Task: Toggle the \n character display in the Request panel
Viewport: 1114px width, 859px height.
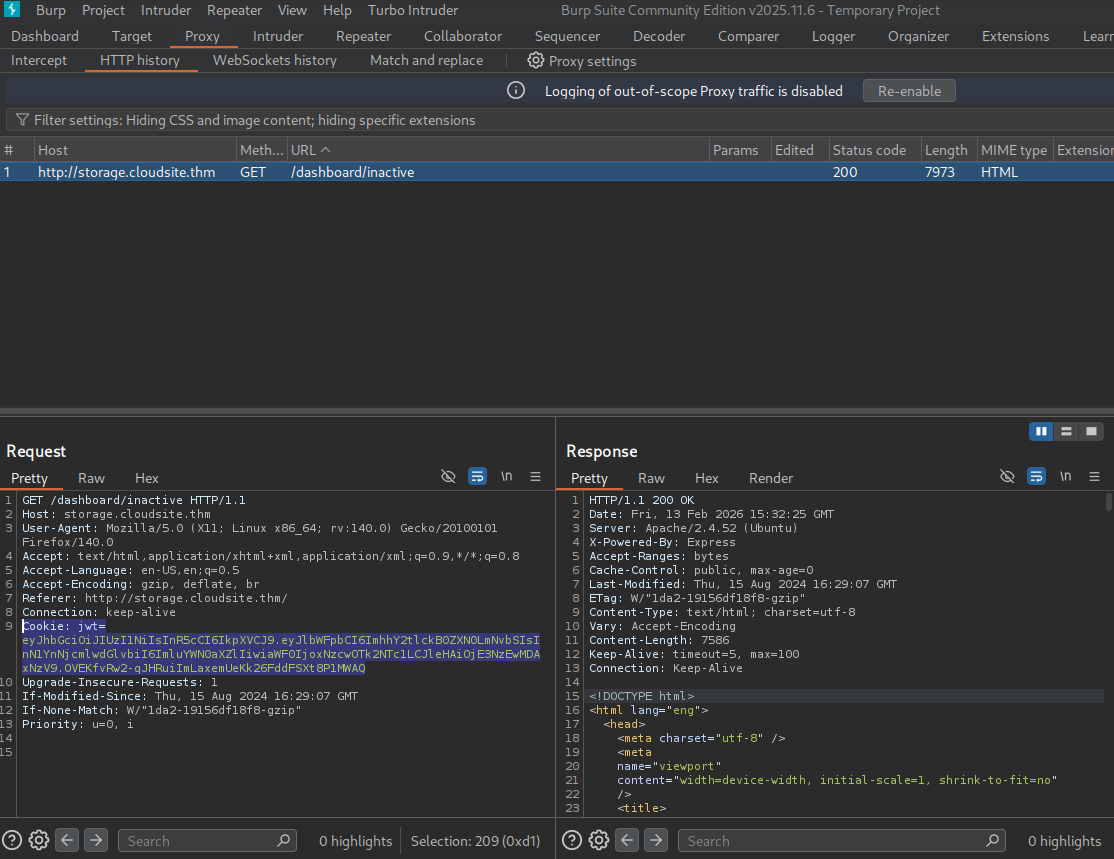Action: tap(507, 476)
